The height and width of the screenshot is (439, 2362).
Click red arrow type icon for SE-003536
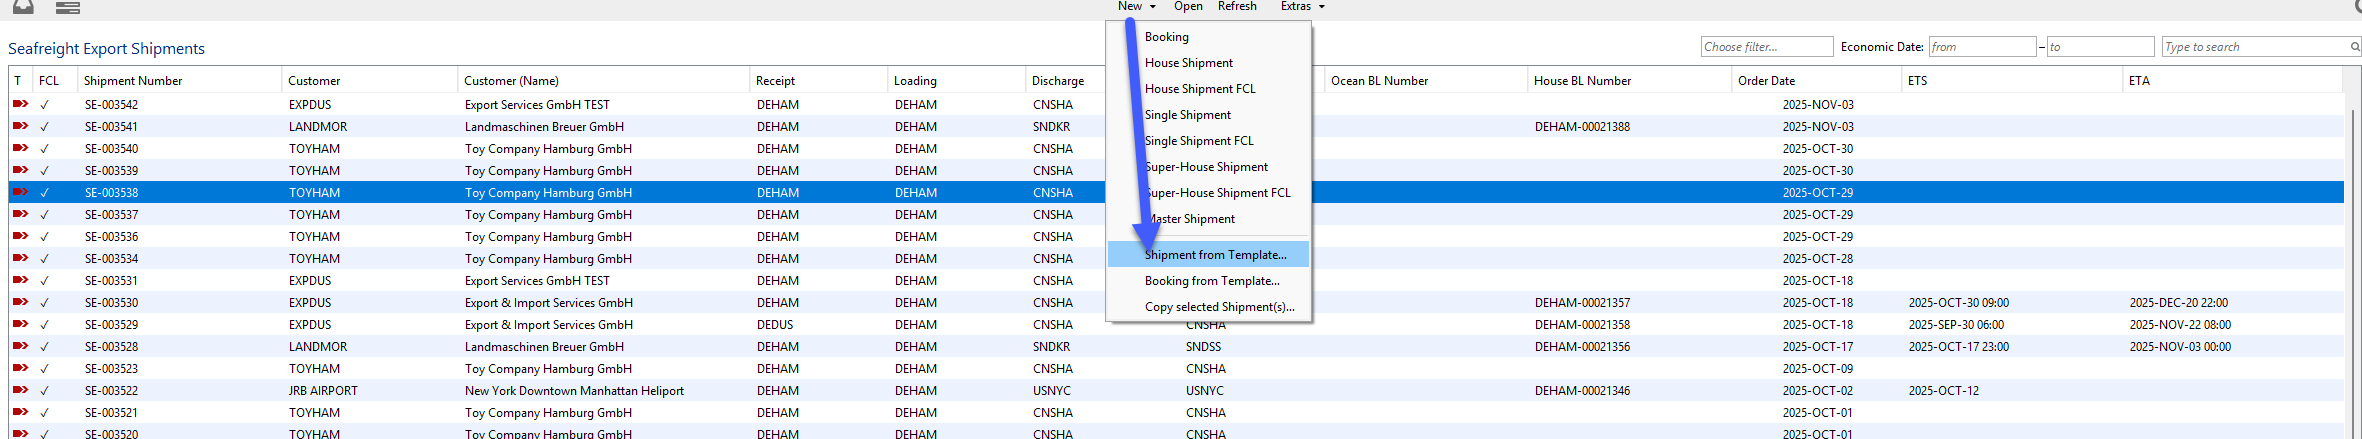[20, 236]
